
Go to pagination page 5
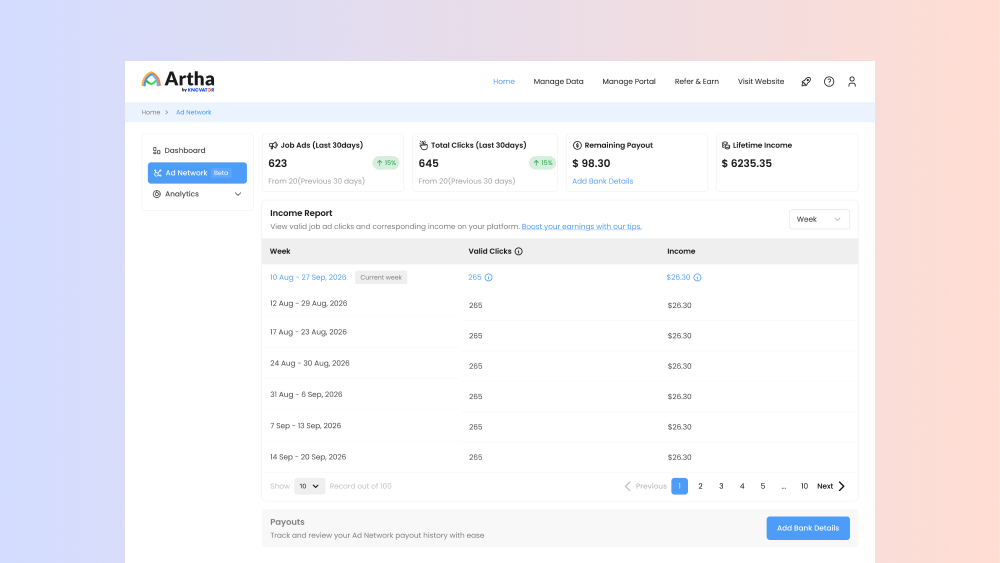point(763,486)
